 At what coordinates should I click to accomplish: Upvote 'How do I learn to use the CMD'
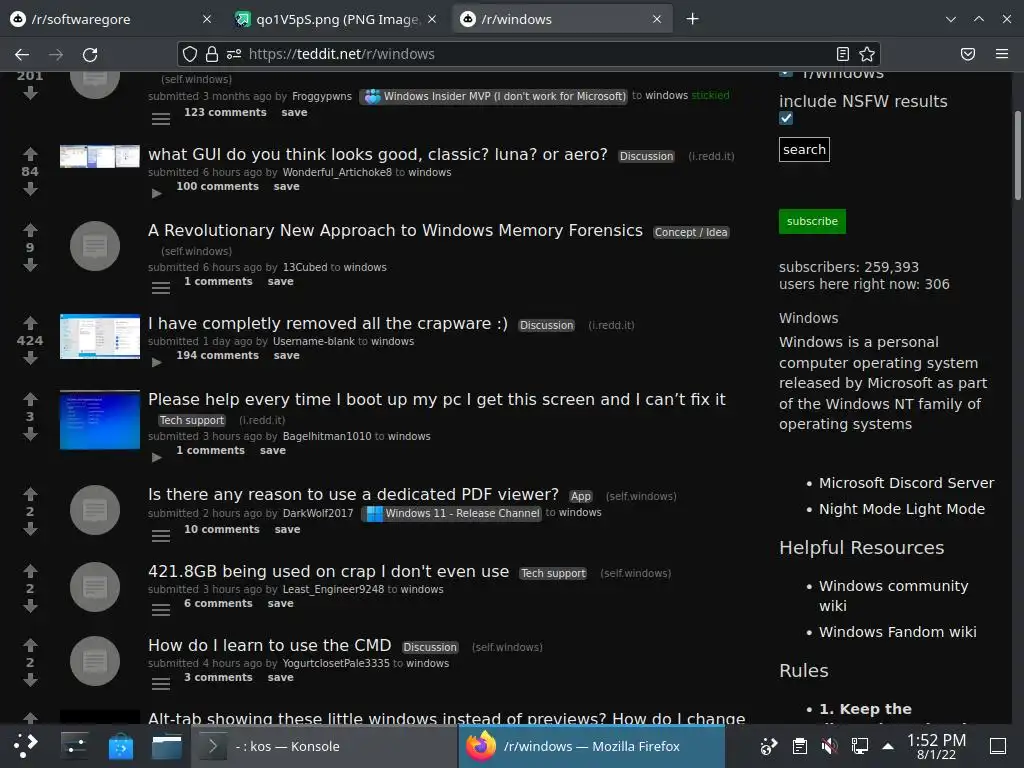tap(30, 645)
